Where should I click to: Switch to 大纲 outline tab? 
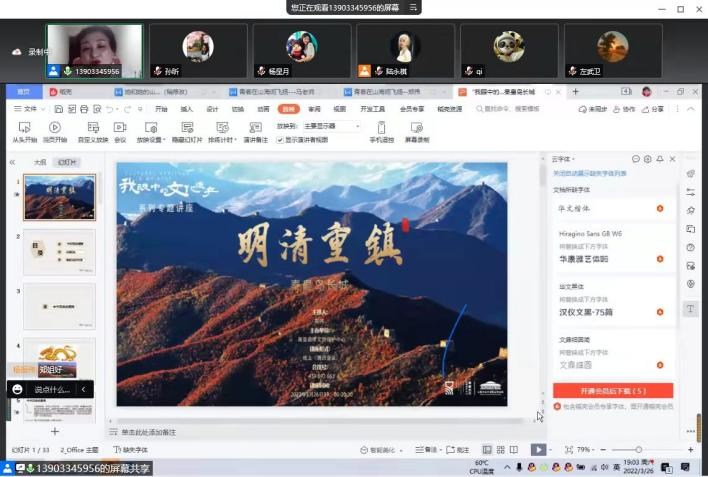point(40,161)
